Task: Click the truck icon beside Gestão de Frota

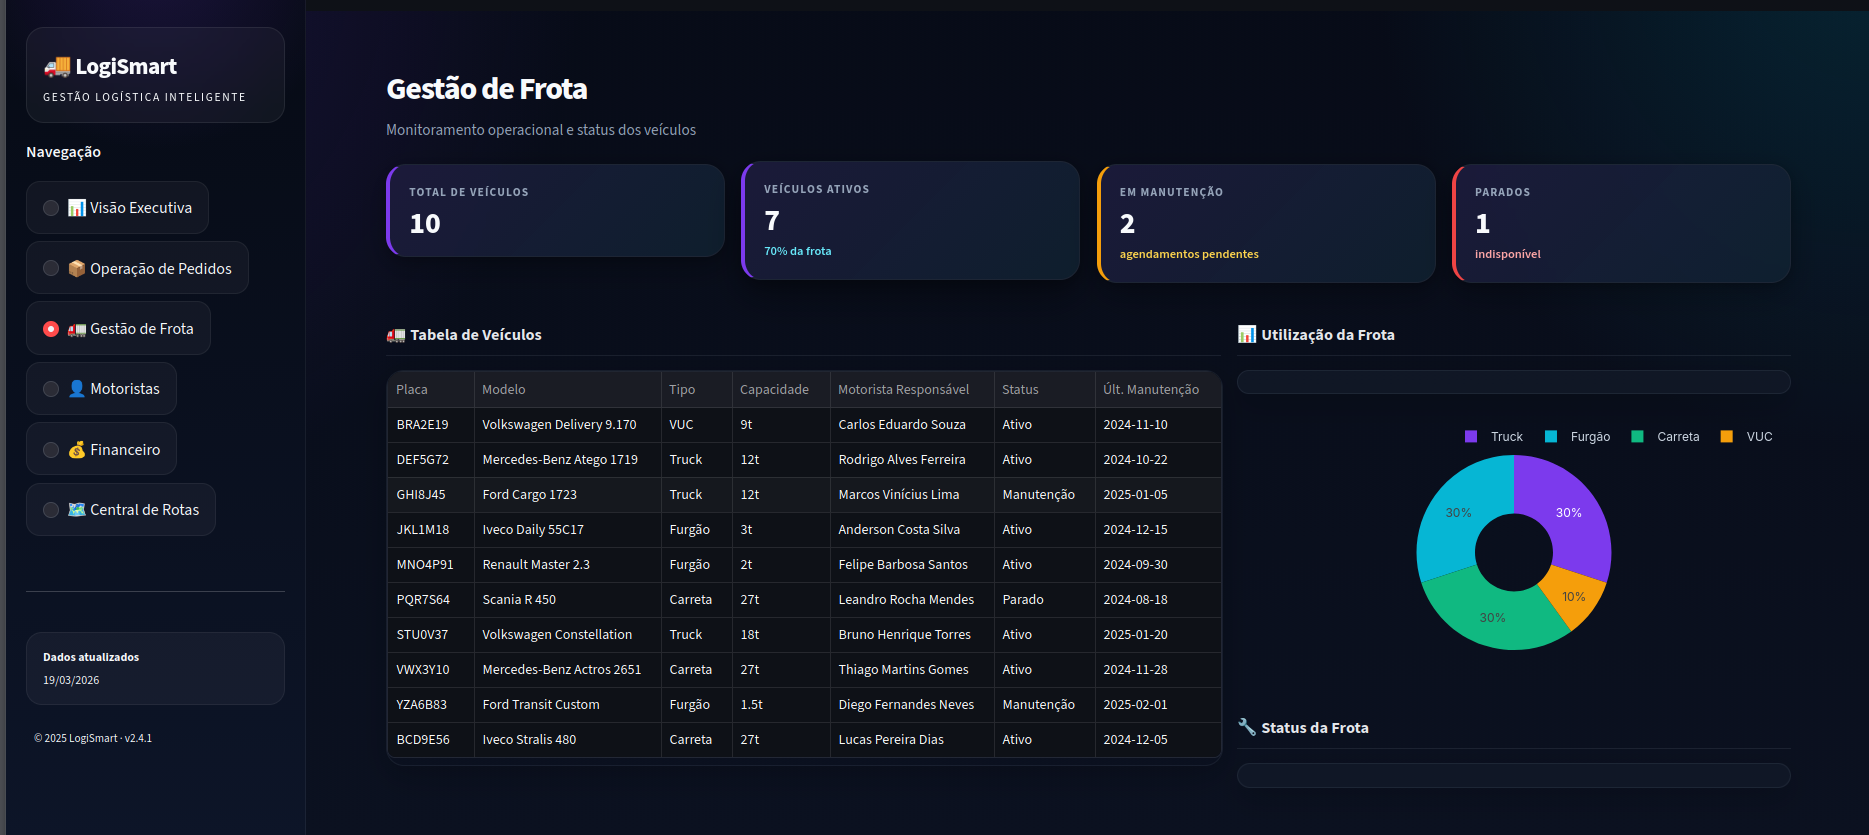Action: click(x=77, y=329)
